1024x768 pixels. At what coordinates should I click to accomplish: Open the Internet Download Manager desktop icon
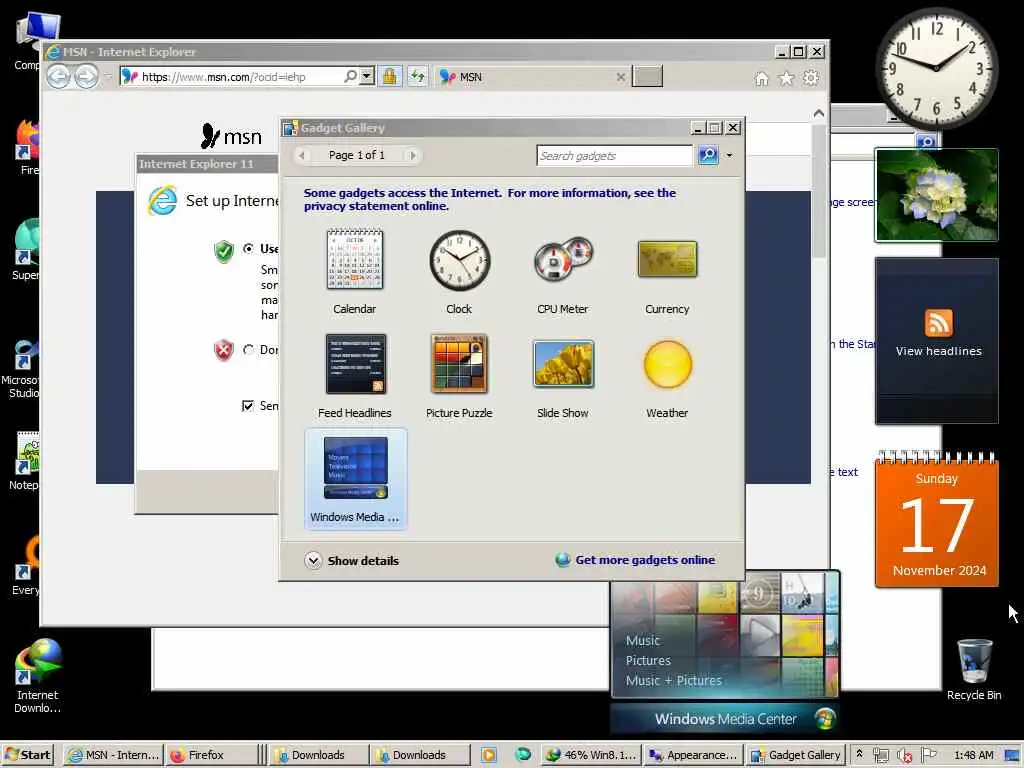point(37,677)
